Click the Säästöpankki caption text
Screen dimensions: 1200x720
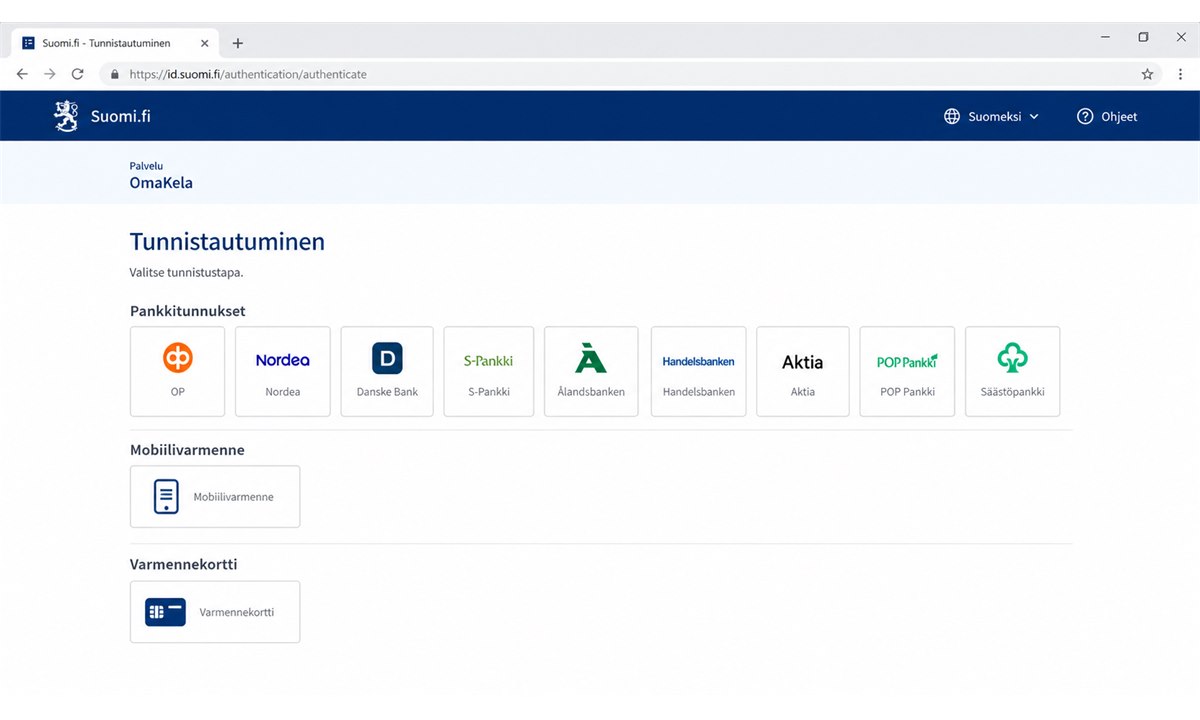1012,392
